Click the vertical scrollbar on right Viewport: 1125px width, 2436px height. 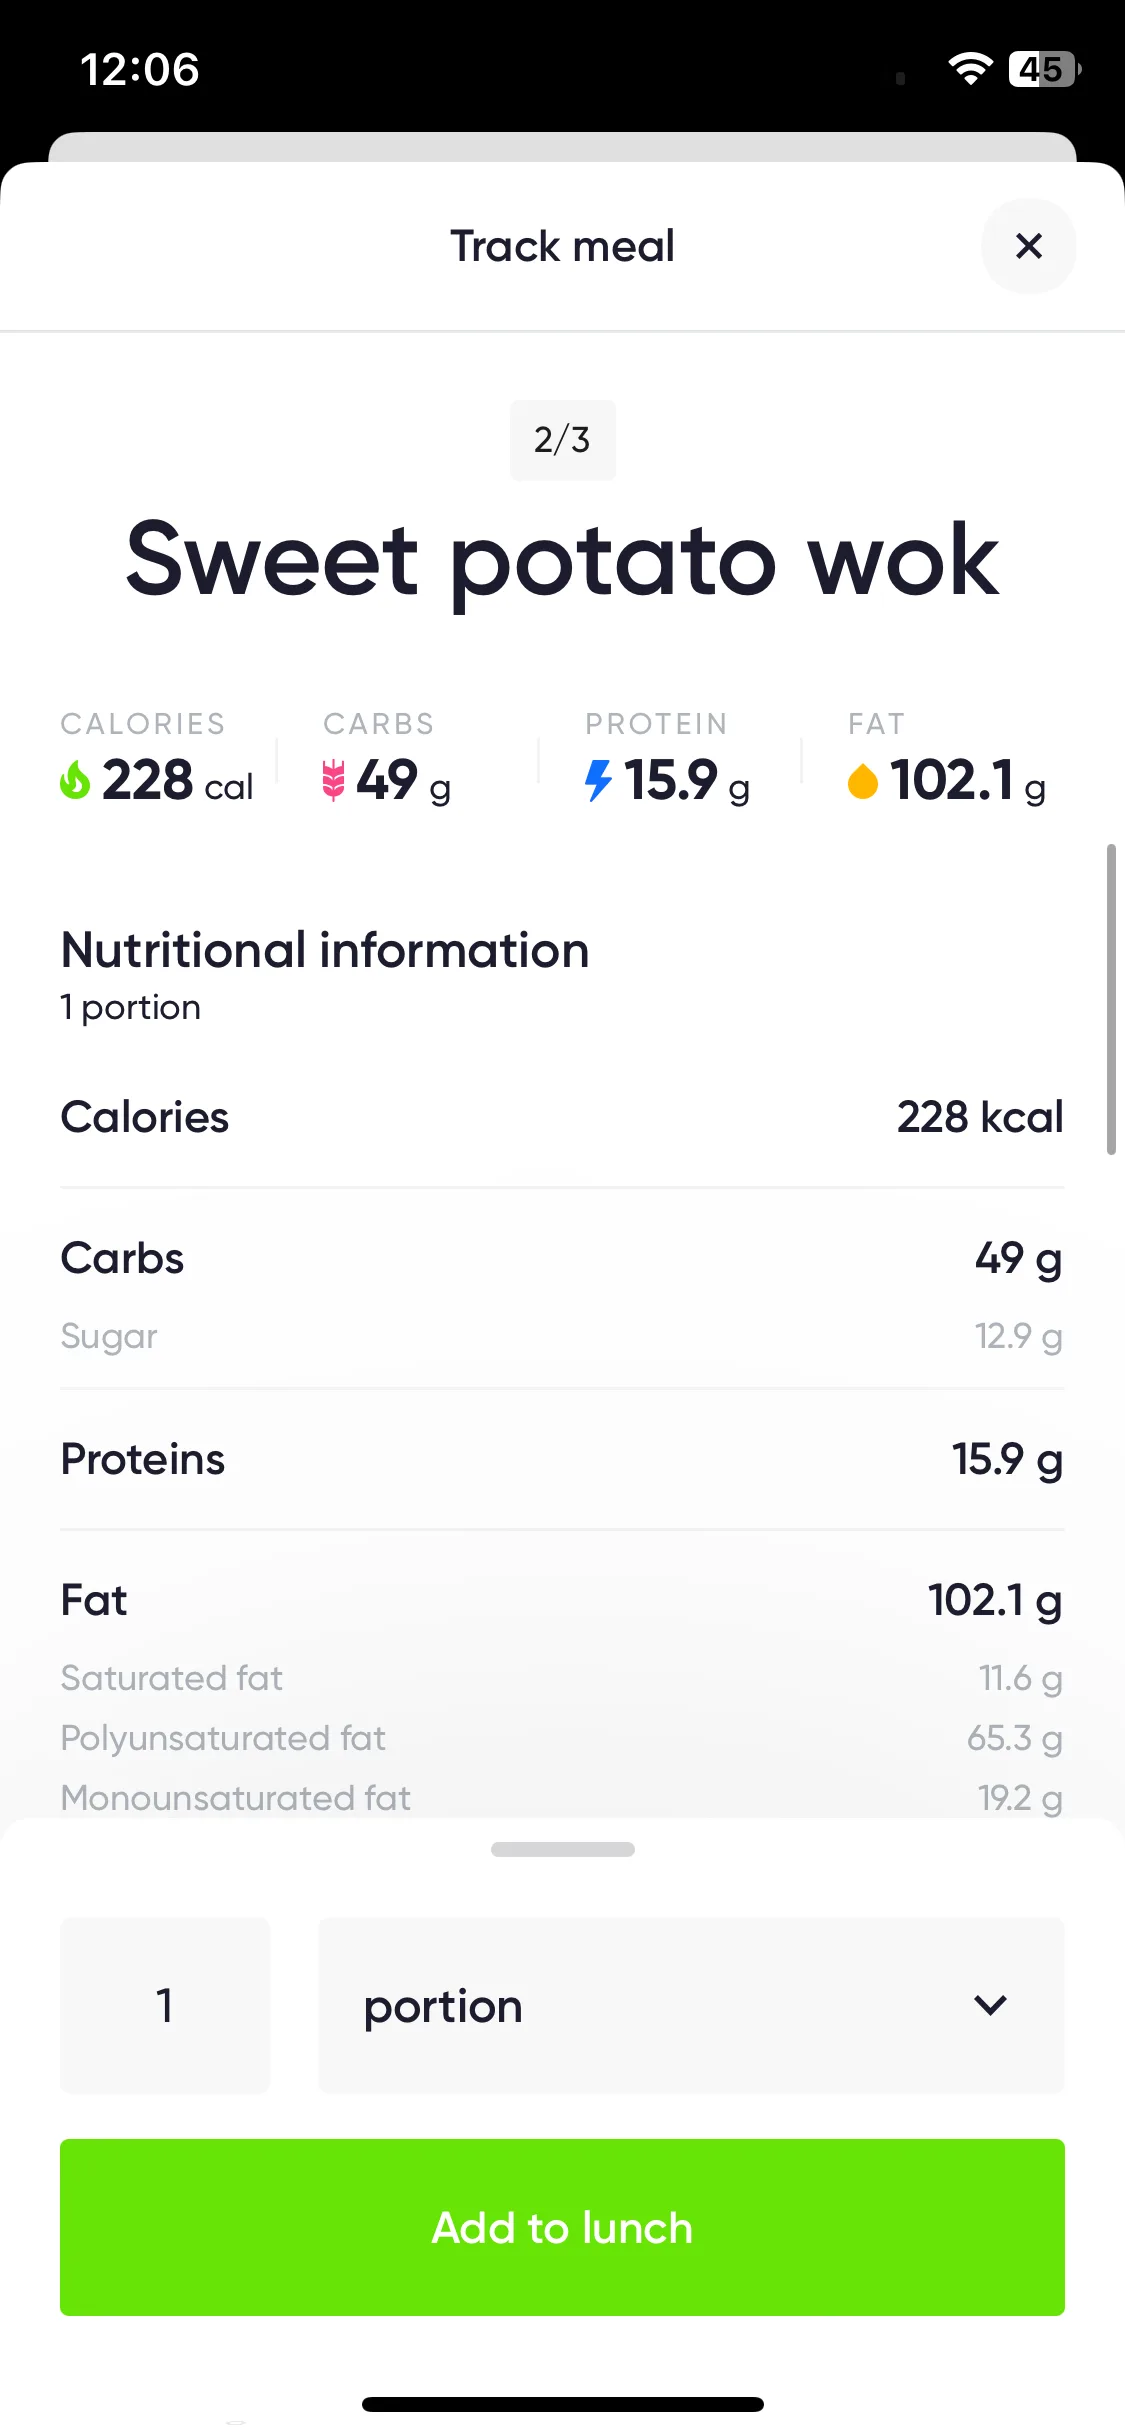[x=1110, y=1000]
